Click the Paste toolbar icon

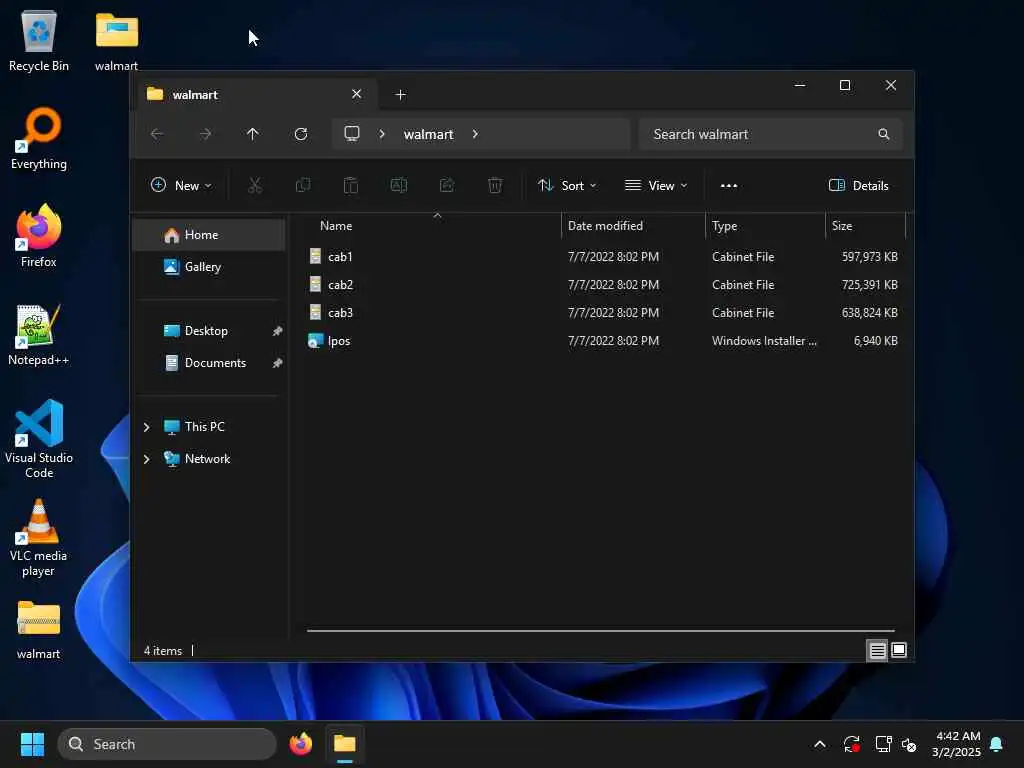coord(351,185)
